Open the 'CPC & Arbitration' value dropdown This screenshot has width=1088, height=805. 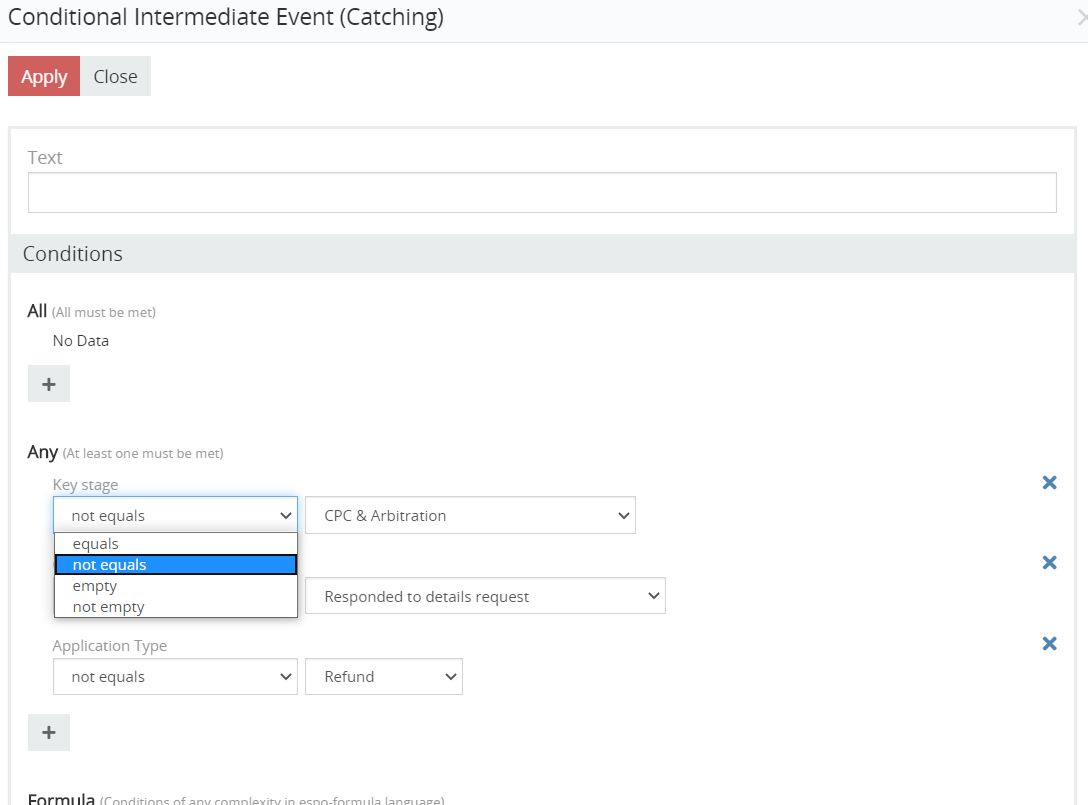point(470,516)
